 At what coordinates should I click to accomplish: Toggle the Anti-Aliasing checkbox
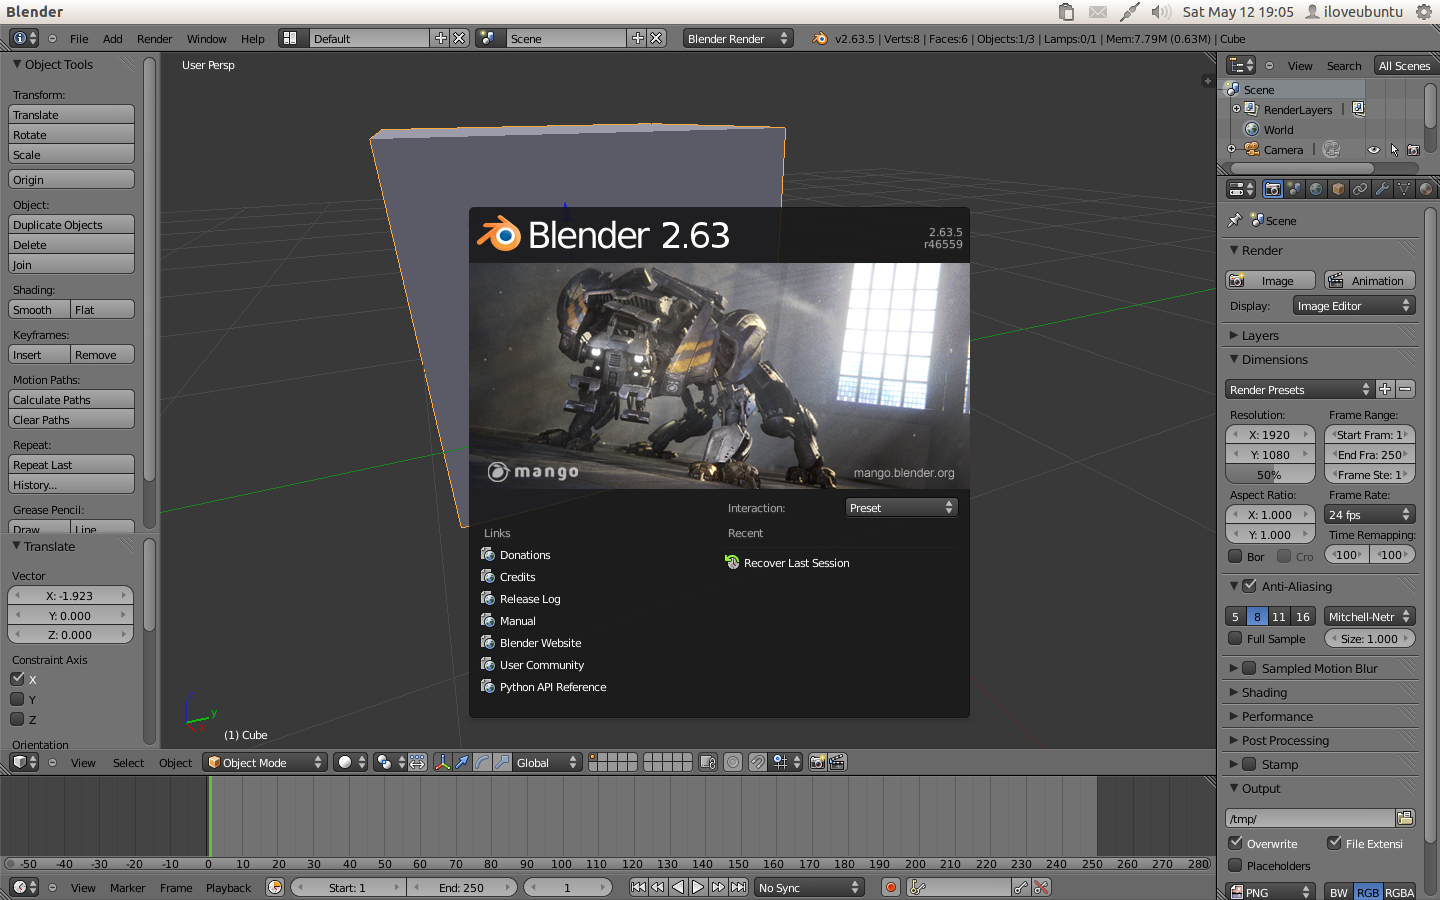click(x=1249, y=586)
